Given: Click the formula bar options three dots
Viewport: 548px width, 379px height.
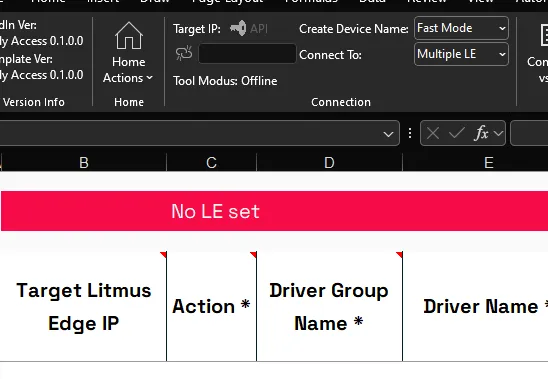Looking at the screenshot, I should coord(410,133).
